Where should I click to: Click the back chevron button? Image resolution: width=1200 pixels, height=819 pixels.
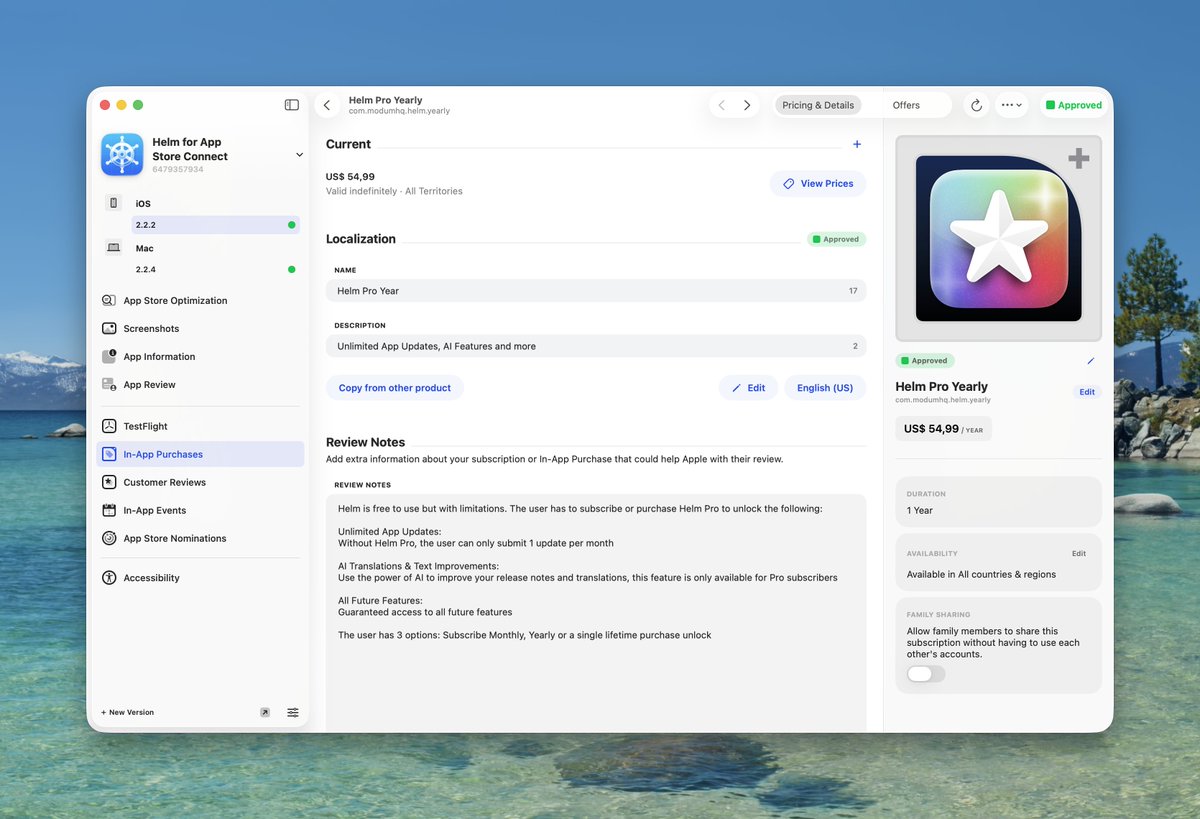pyautogui.click(x=327, y=105)
